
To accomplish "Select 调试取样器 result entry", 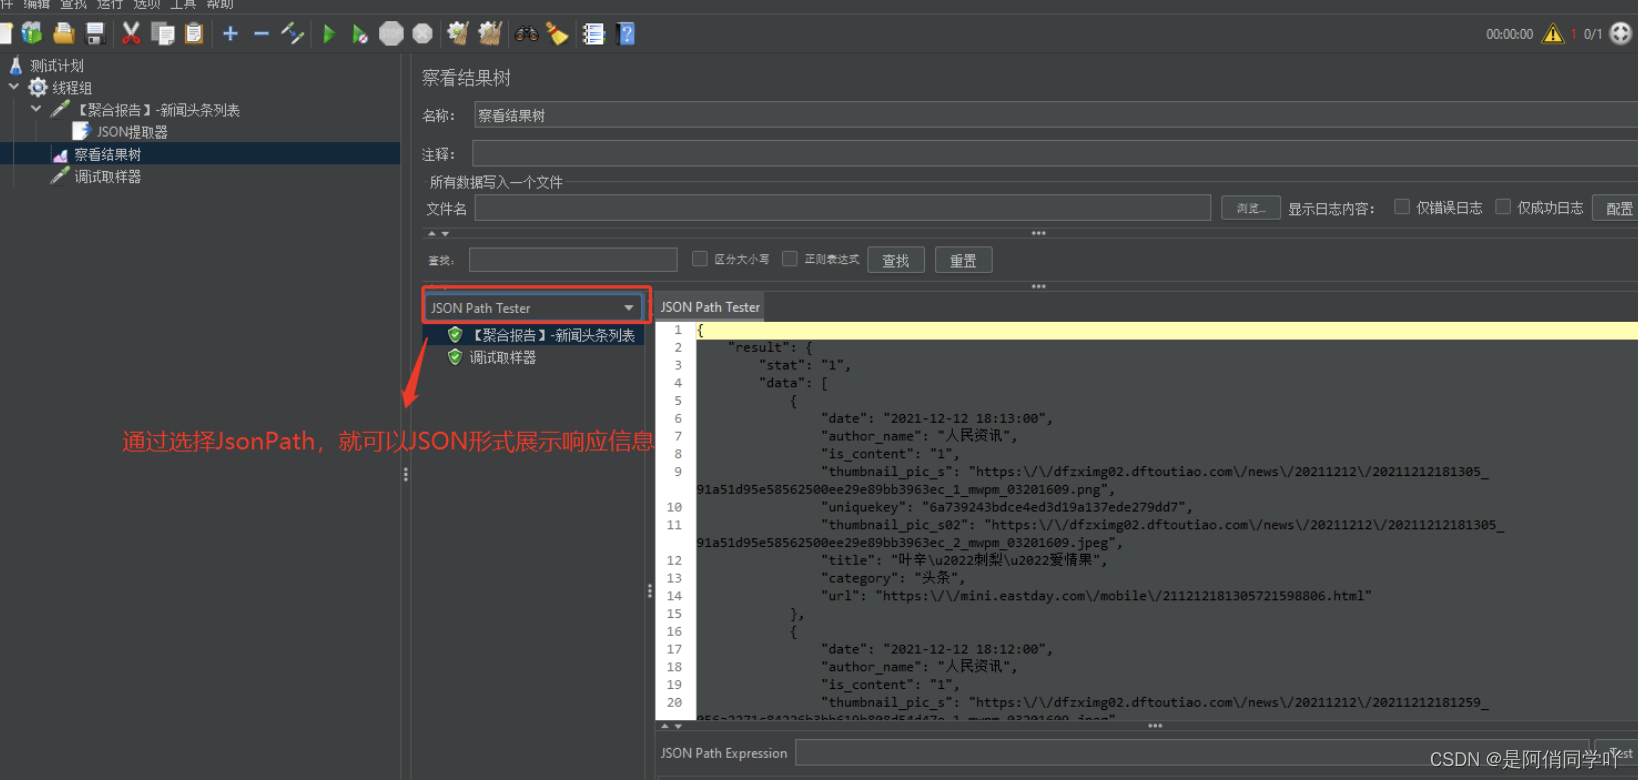I will 503,357.
